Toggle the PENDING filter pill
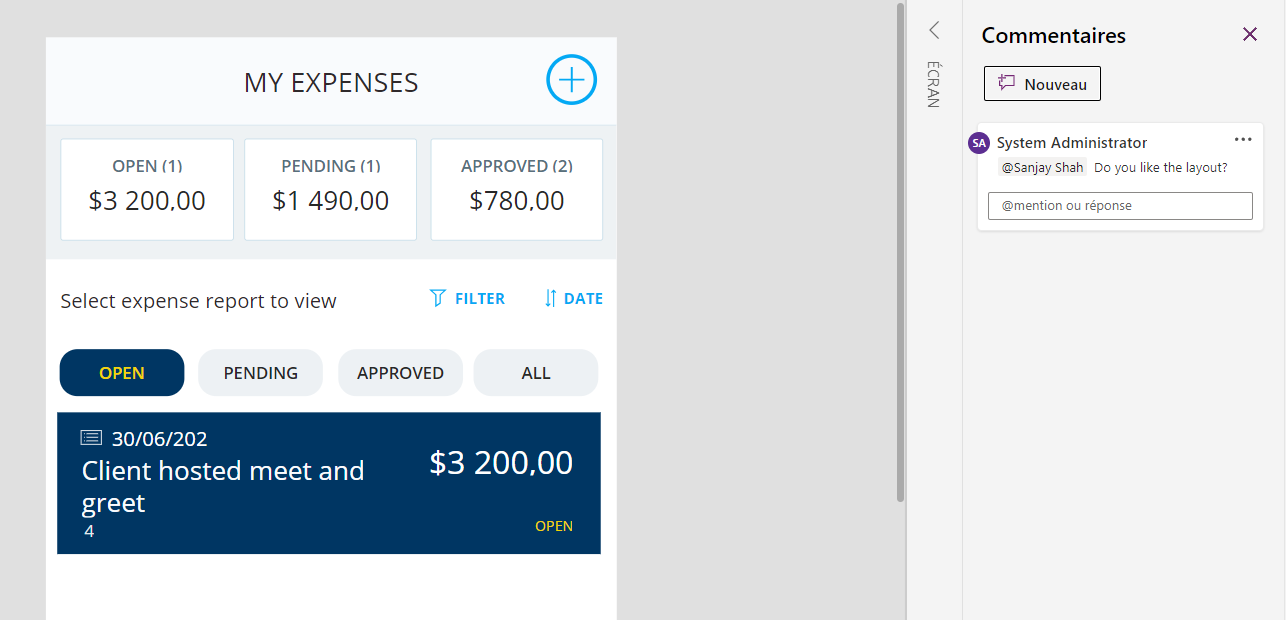 [x=260, y=372]
